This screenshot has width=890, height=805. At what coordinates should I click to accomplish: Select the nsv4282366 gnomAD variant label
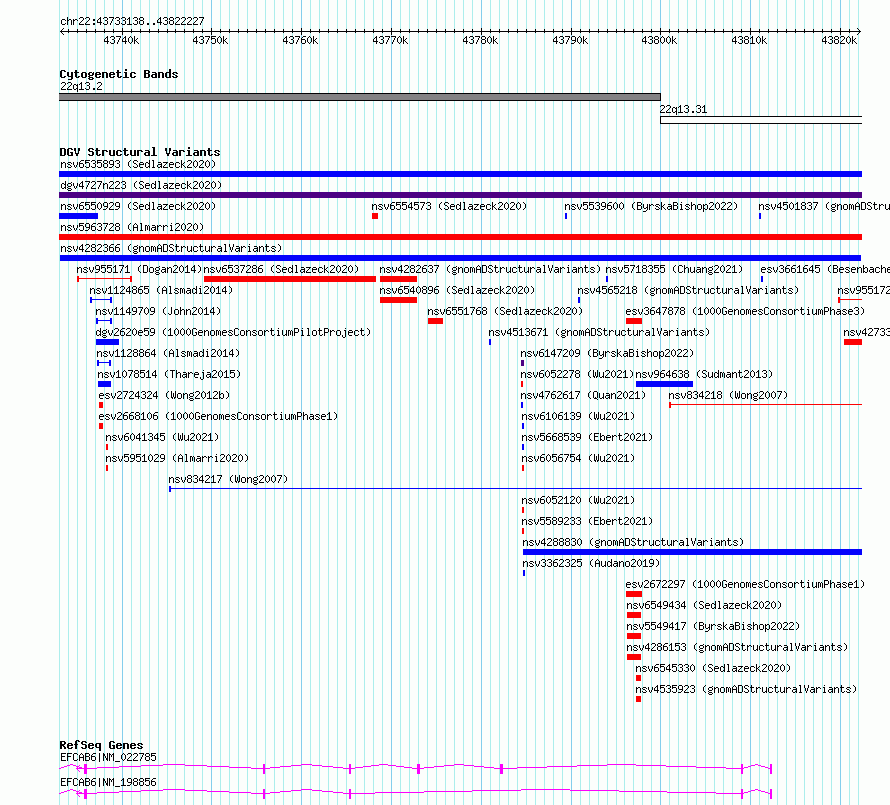[171, 249]
